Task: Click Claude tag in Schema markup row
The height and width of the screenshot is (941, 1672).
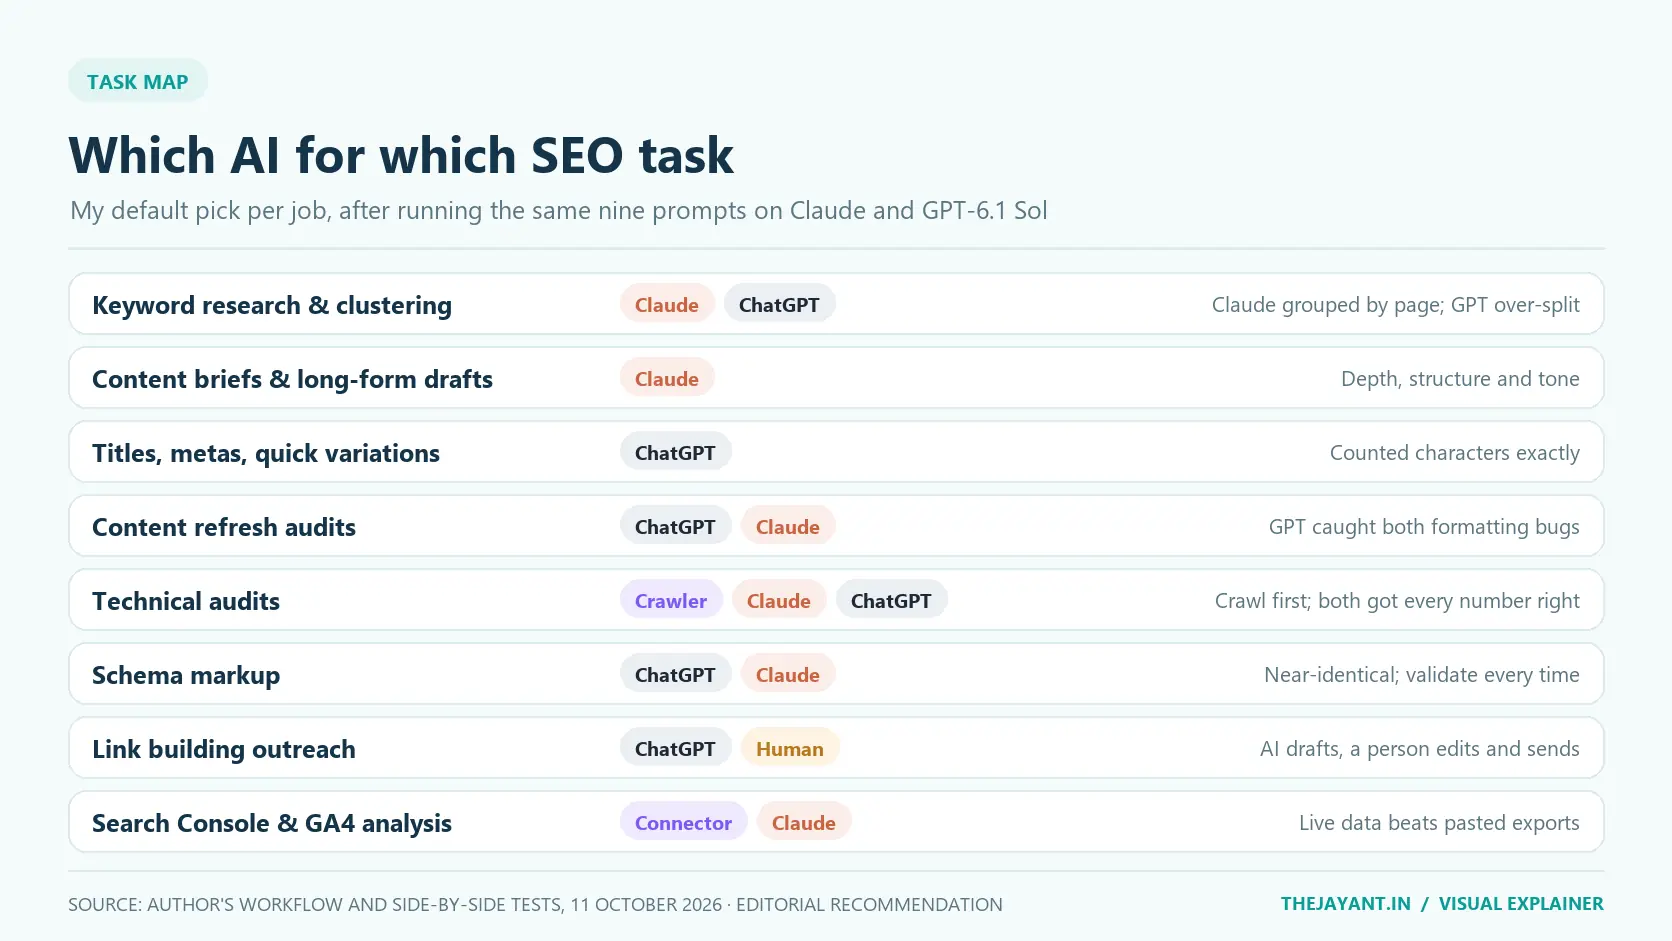Action: (x=788, y=674)
